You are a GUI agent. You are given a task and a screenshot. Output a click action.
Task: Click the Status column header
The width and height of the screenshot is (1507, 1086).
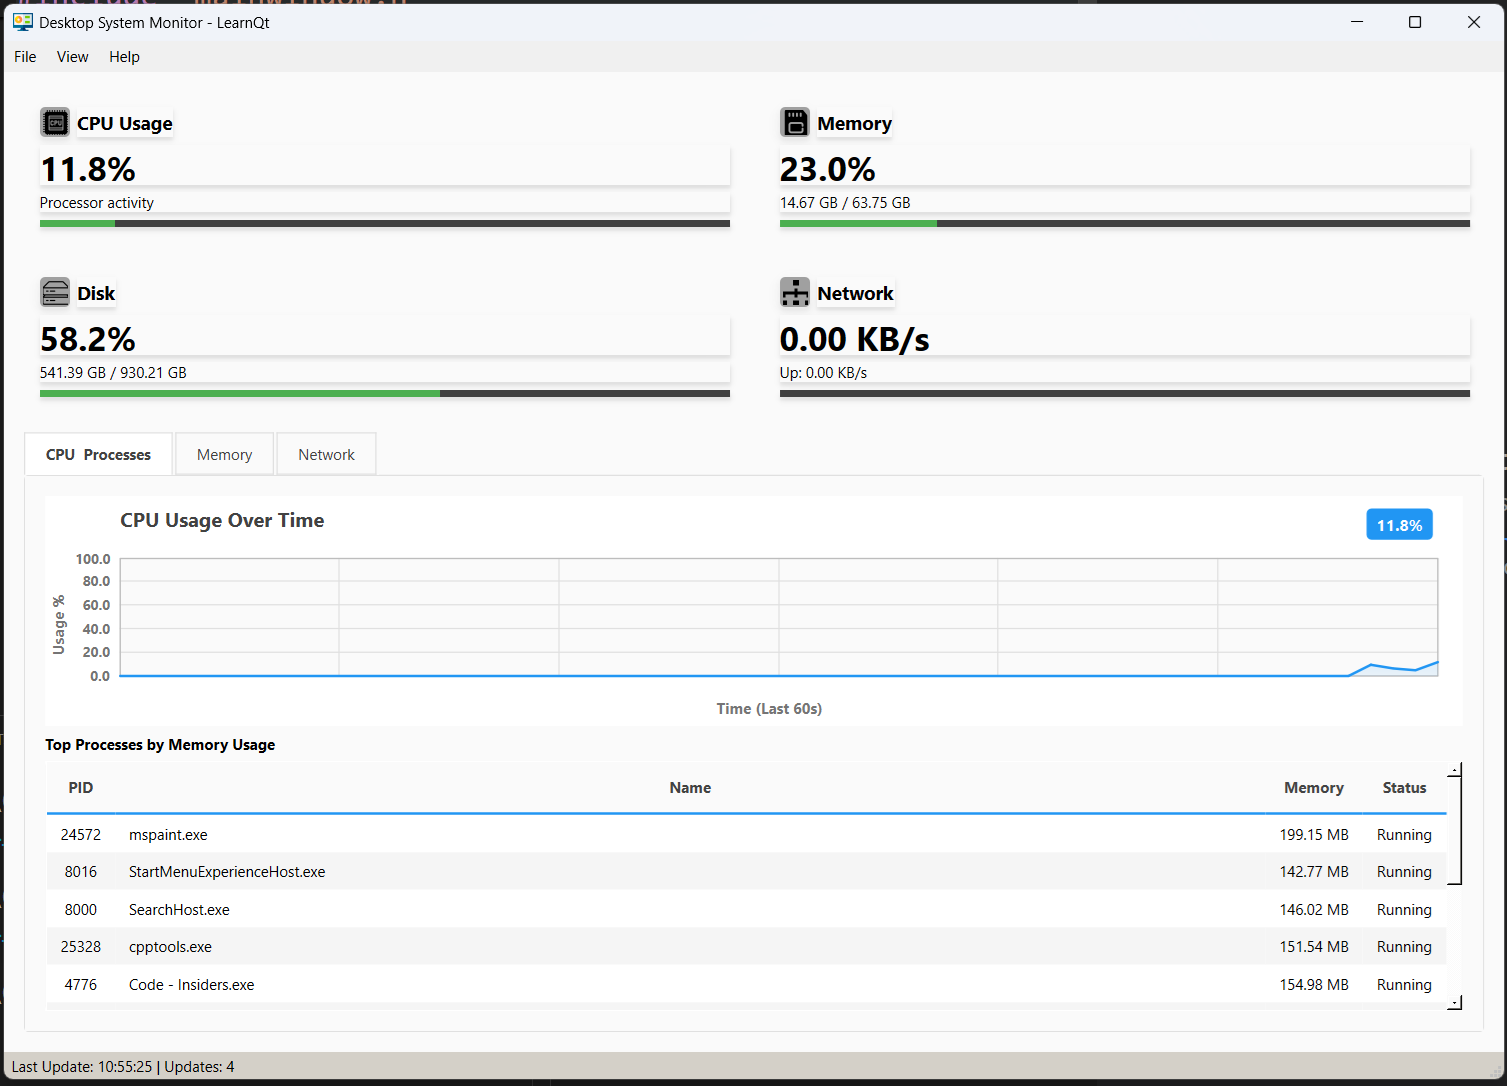1404,788
